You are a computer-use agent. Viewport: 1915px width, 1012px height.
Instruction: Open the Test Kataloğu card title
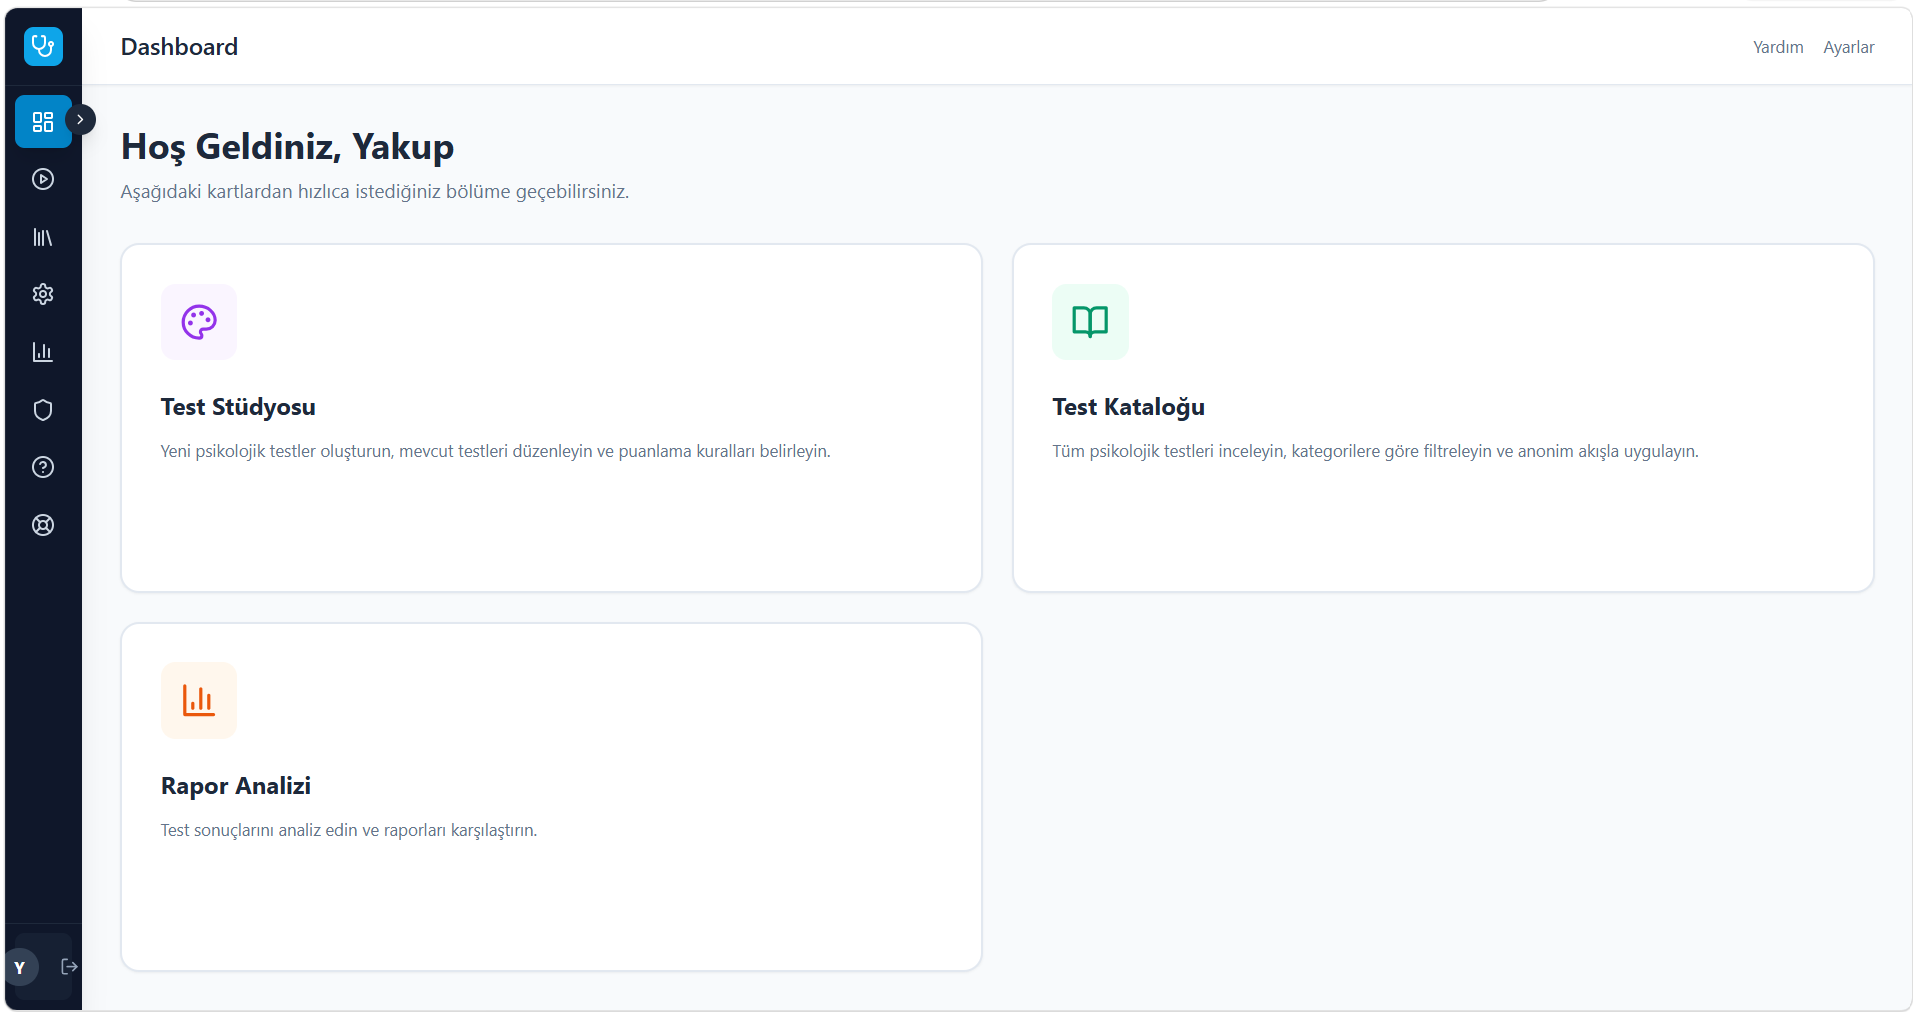[x=1128, y=407]
